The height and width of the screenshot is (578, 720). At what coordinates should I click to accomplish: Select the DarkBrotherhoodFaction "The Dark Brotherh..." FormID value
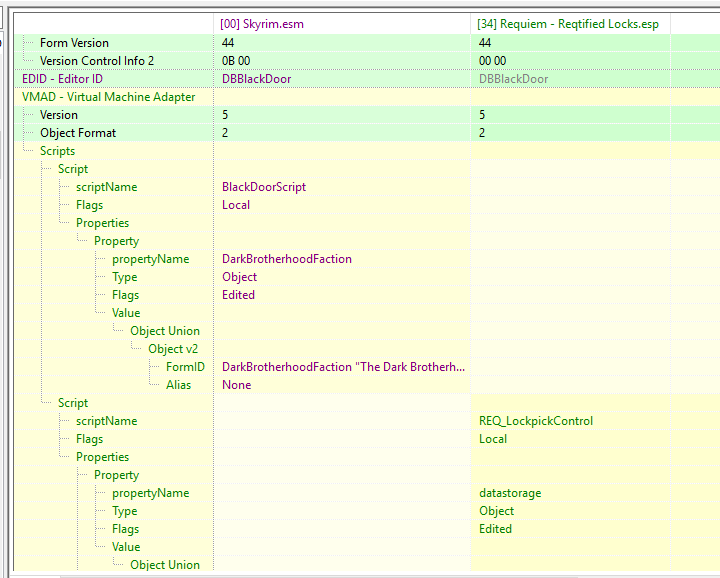coord(343,367)
